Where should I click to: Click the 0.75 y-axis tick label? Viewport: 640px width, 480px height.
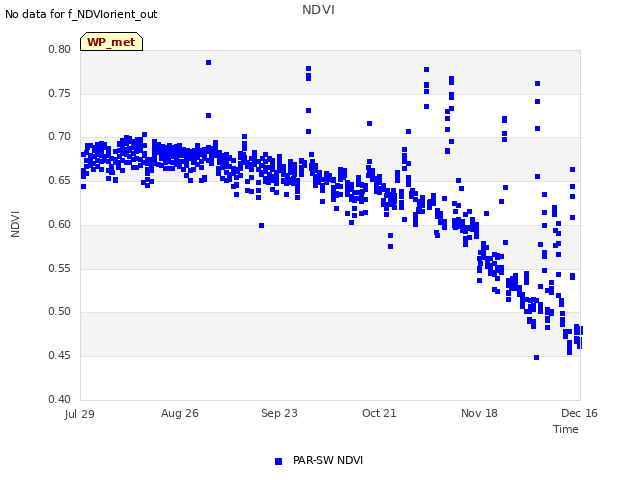click(60, 93)
